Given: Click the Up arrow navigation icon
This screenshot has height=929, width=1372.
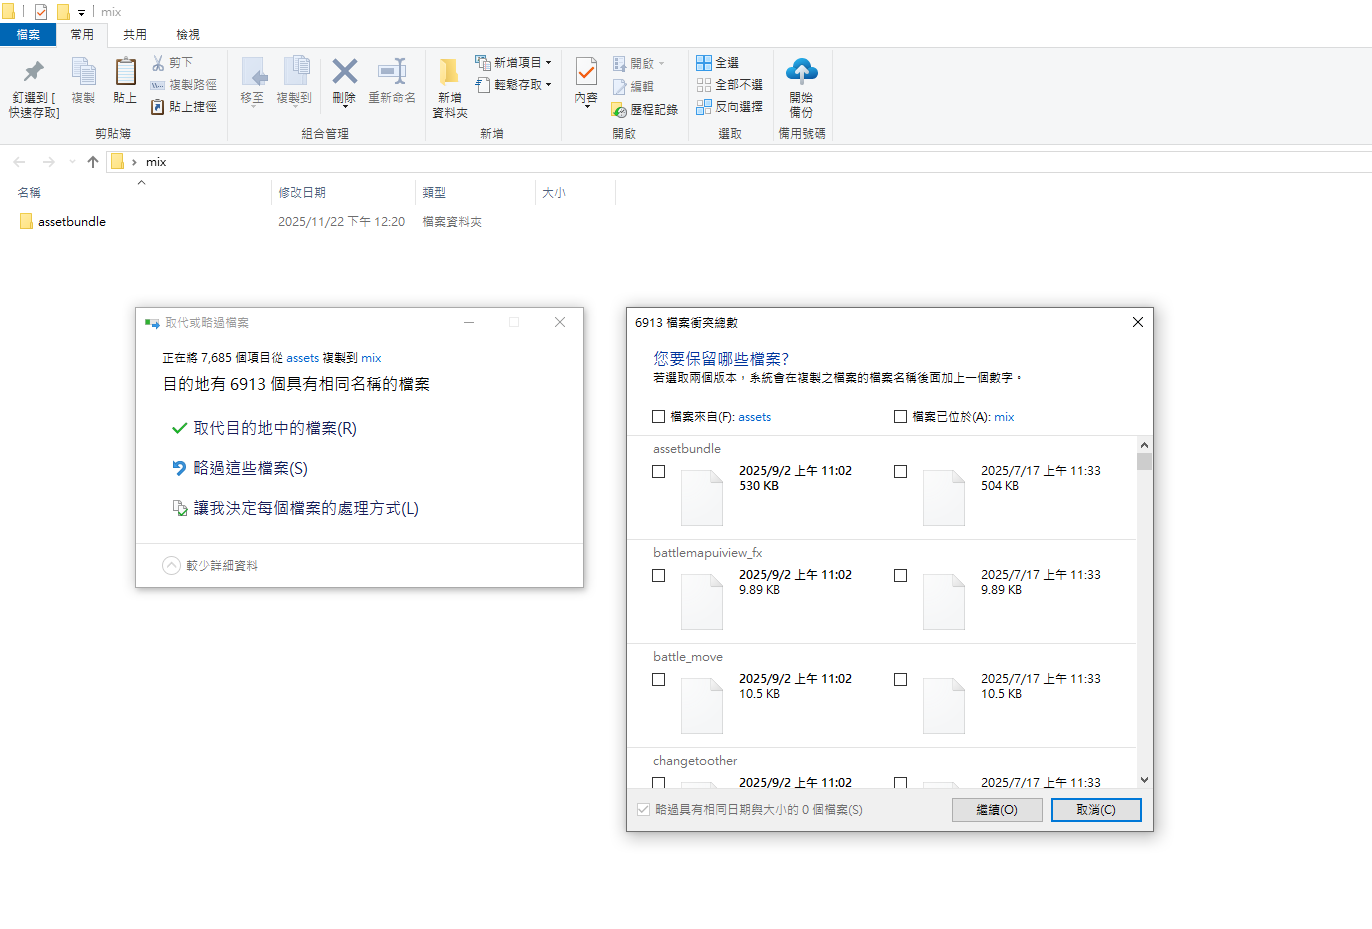Looking at the screenshot, I should (x=93, y=162).
